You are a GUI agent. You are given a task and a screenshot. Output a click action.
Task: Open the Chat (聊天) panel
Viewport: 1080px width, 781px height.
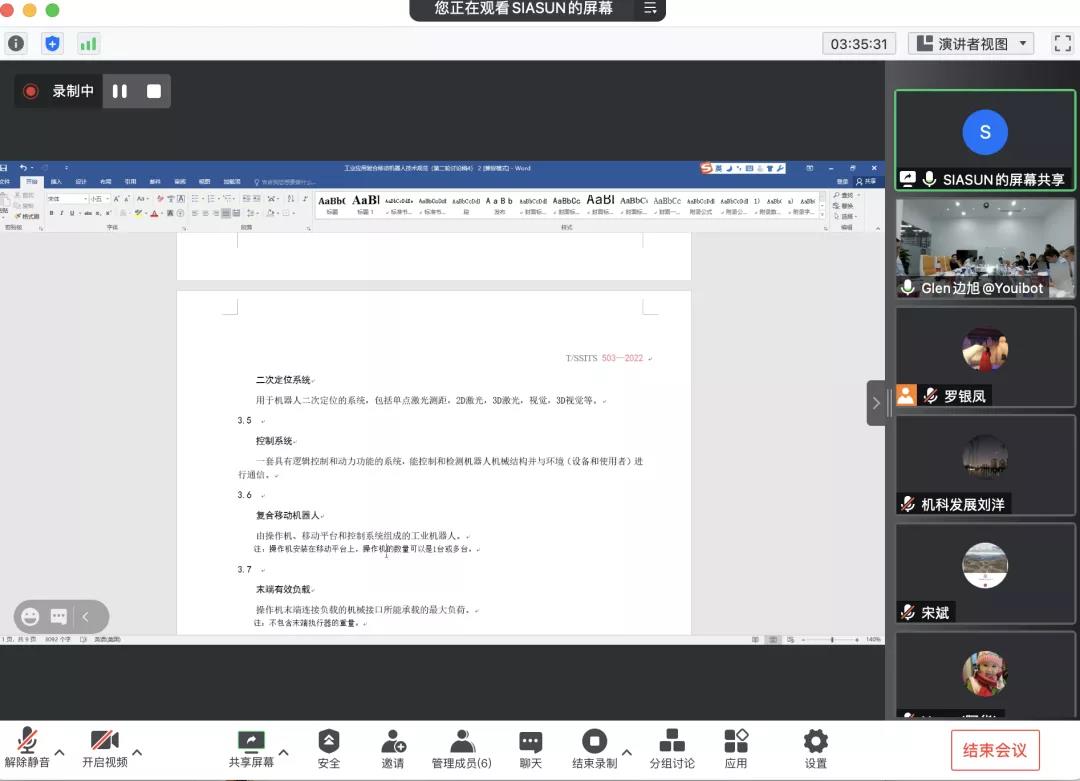click(530, 742)
